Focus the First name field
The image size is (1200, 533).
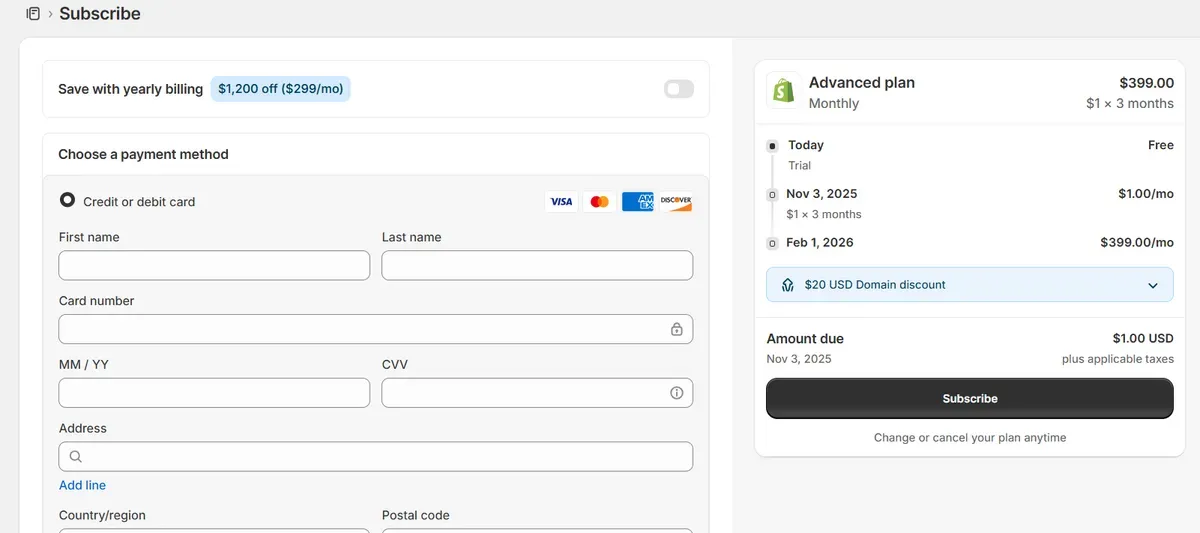pos(214,265)
